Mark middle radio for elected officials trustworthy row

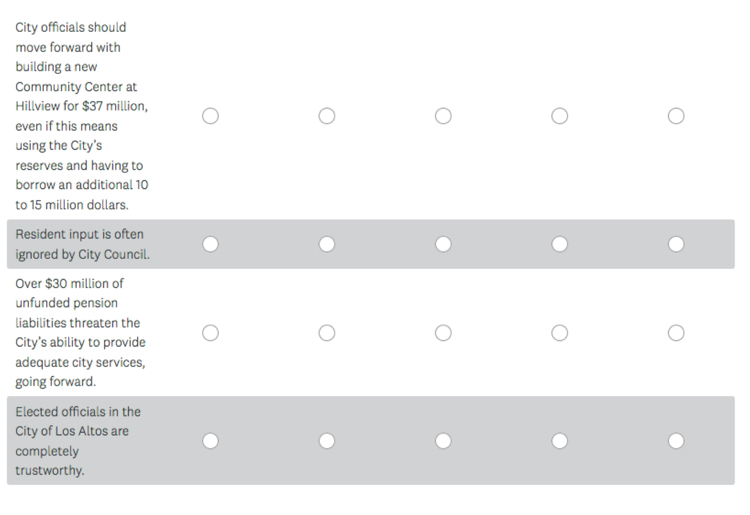point(443,441)
